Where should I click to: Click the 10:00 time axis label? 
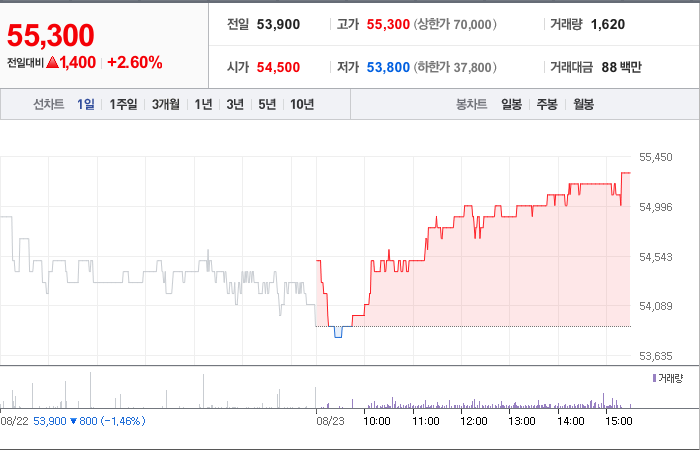click(377, 421)
